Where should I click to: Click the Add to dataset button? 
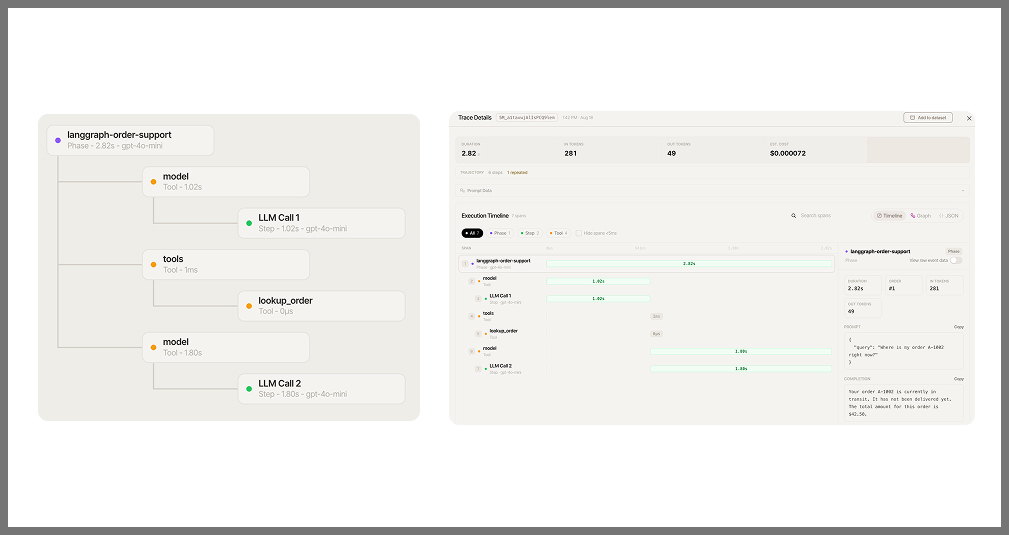click(x=928, y=118)
